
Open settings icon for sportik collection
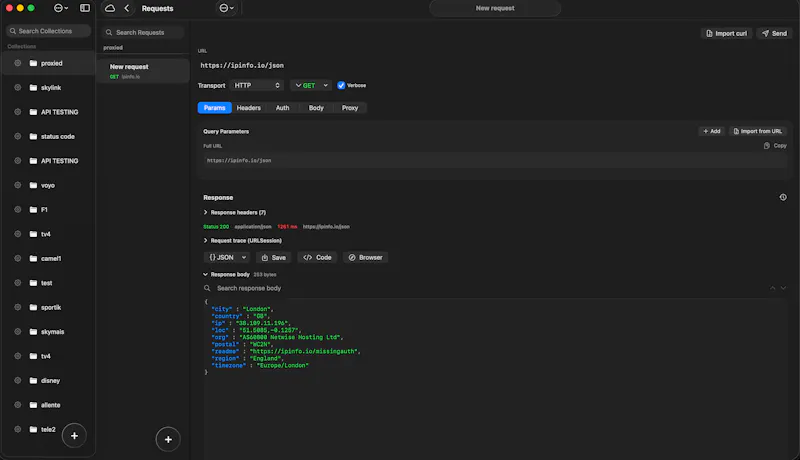pos(17,307)
